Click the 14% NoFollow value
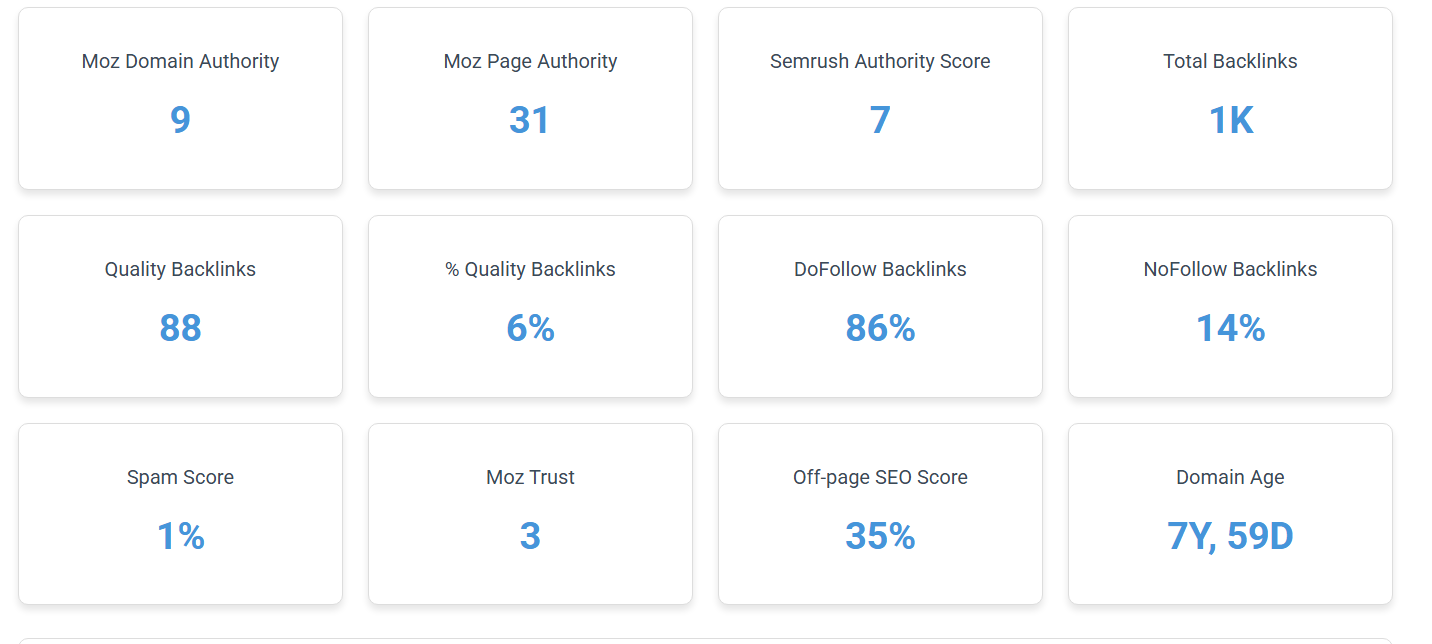Image resolution: width=1432 pixels, height=644 pixels. (1230, 328)
